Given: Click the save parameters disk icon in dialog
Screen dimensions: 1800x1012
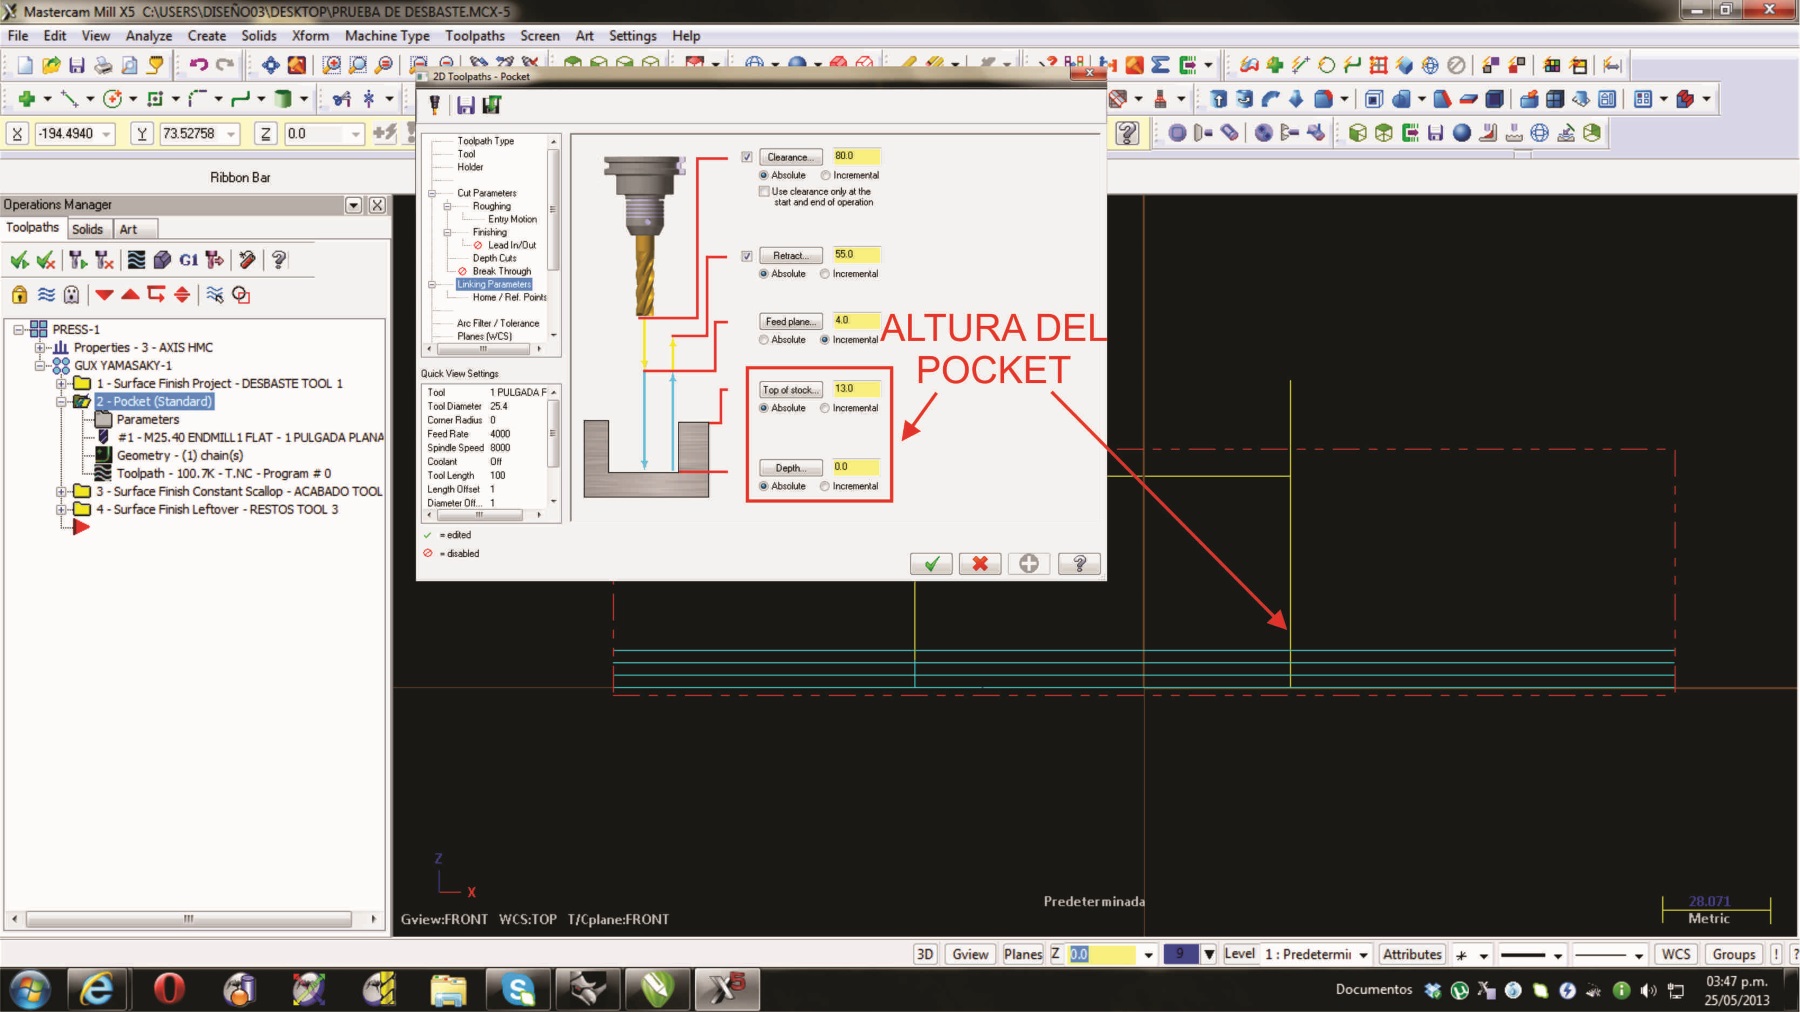Looking at the screenshot, I should click(x=466, y=105).
